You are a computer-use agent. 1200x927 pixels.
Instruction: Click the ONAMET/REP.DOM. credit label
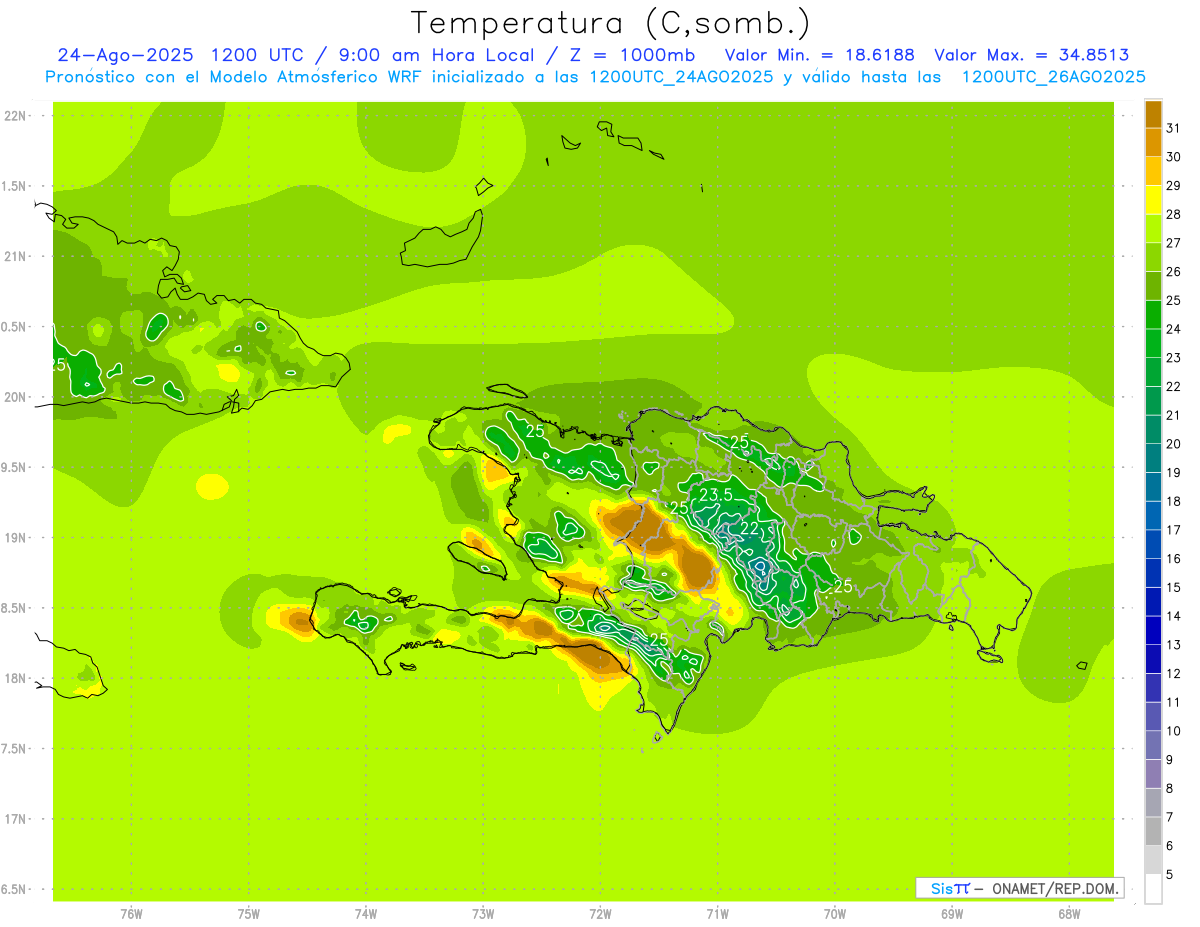[x=1055, y=888]
